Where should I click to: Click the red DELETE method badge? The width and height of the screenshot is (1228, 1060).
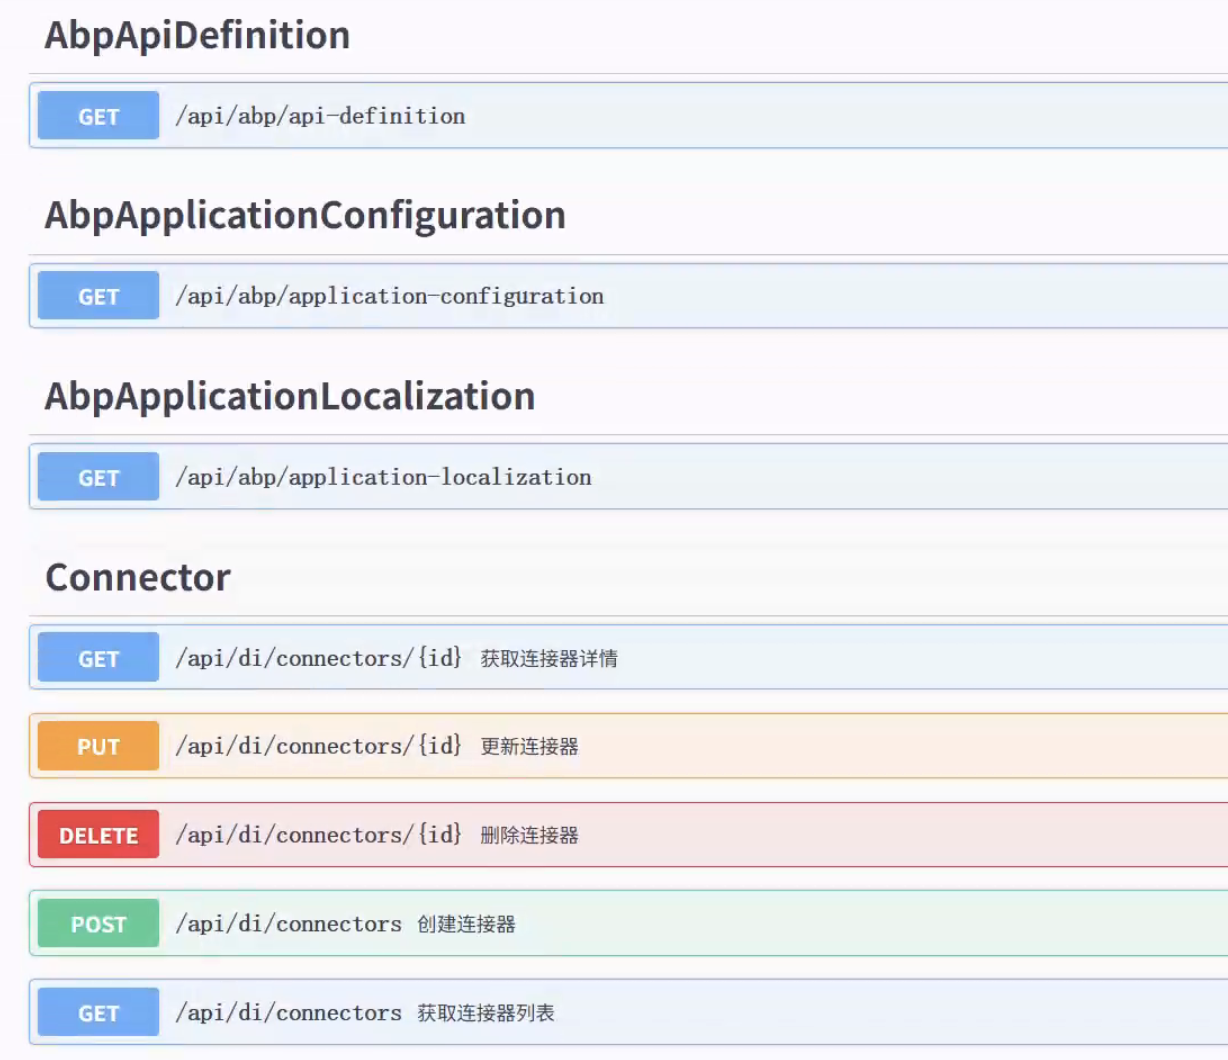(98, 835)
